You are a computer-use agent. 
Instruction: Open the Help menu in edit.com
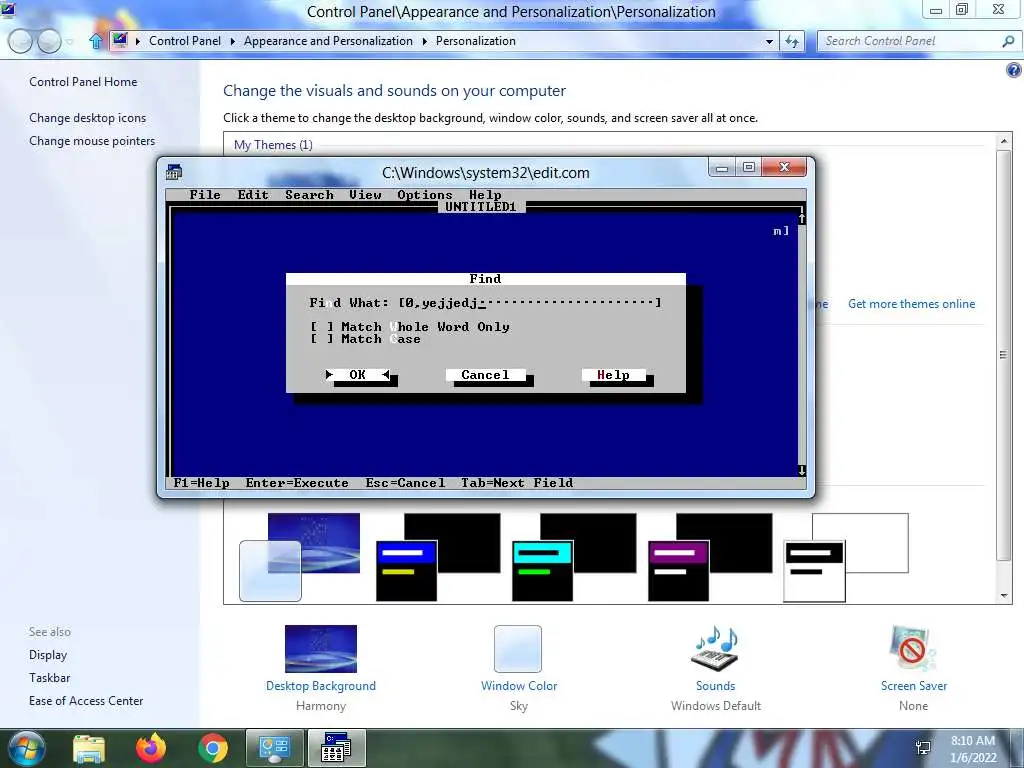(485, 195)
